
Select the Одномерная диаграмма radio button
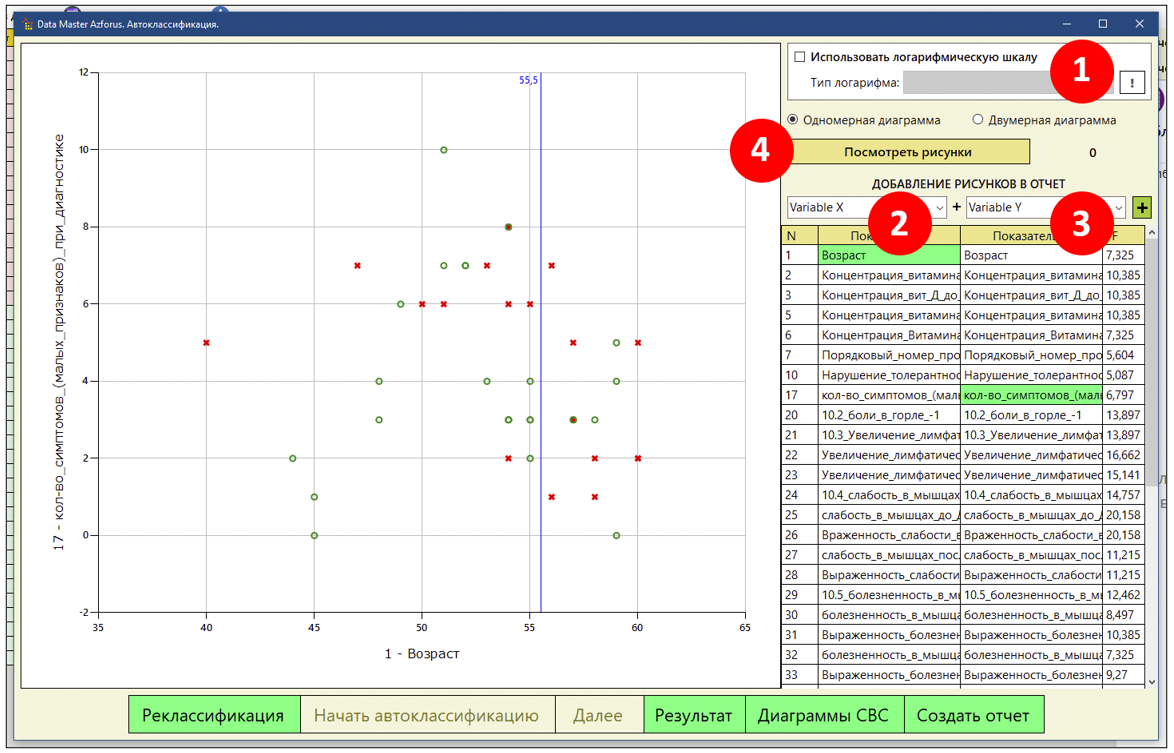[794, 120]
